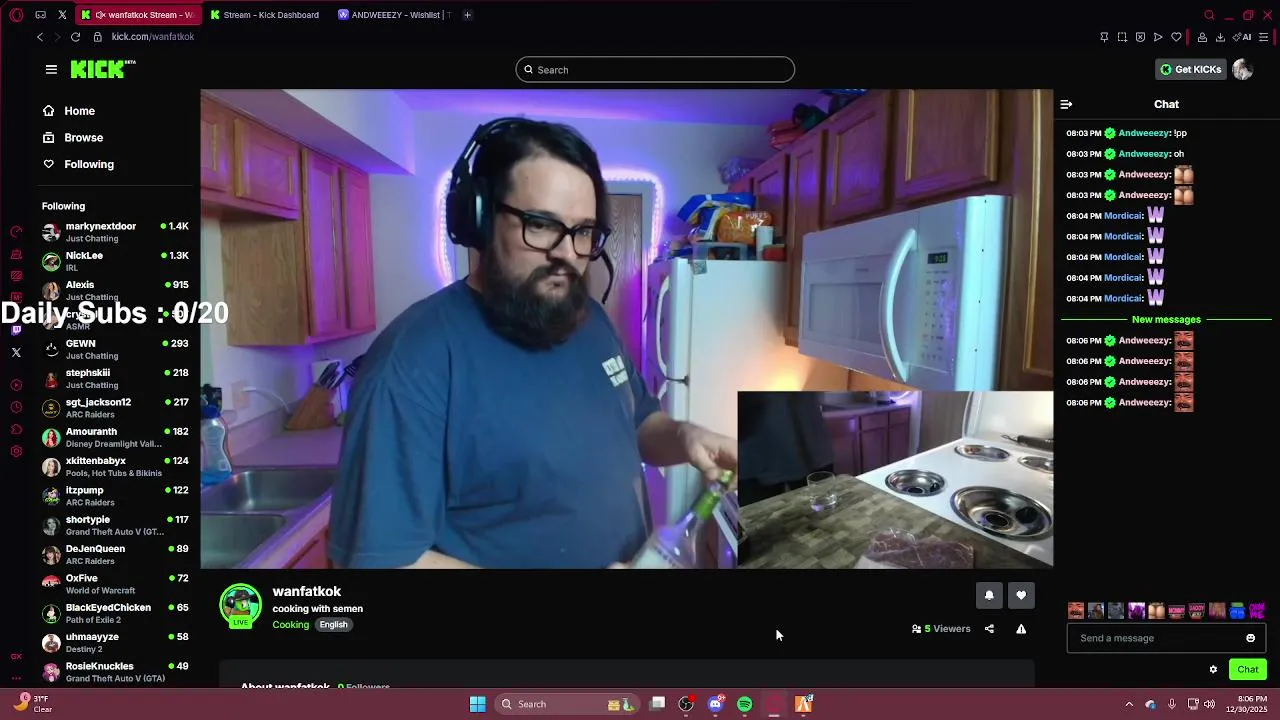Open browser downloads icon
Screen dimensions: 1280x720
pyautogui.click(x=1220, y=37)
